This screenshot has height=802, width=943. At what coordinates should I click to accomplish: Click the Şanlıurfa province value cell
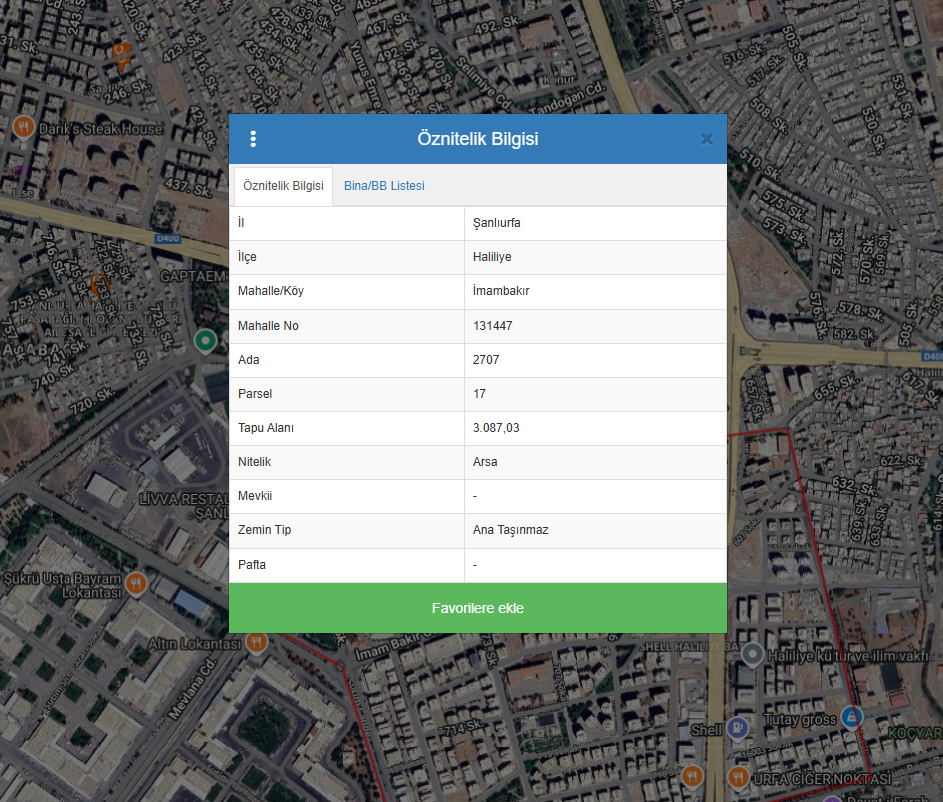click(x=496, y=223)
